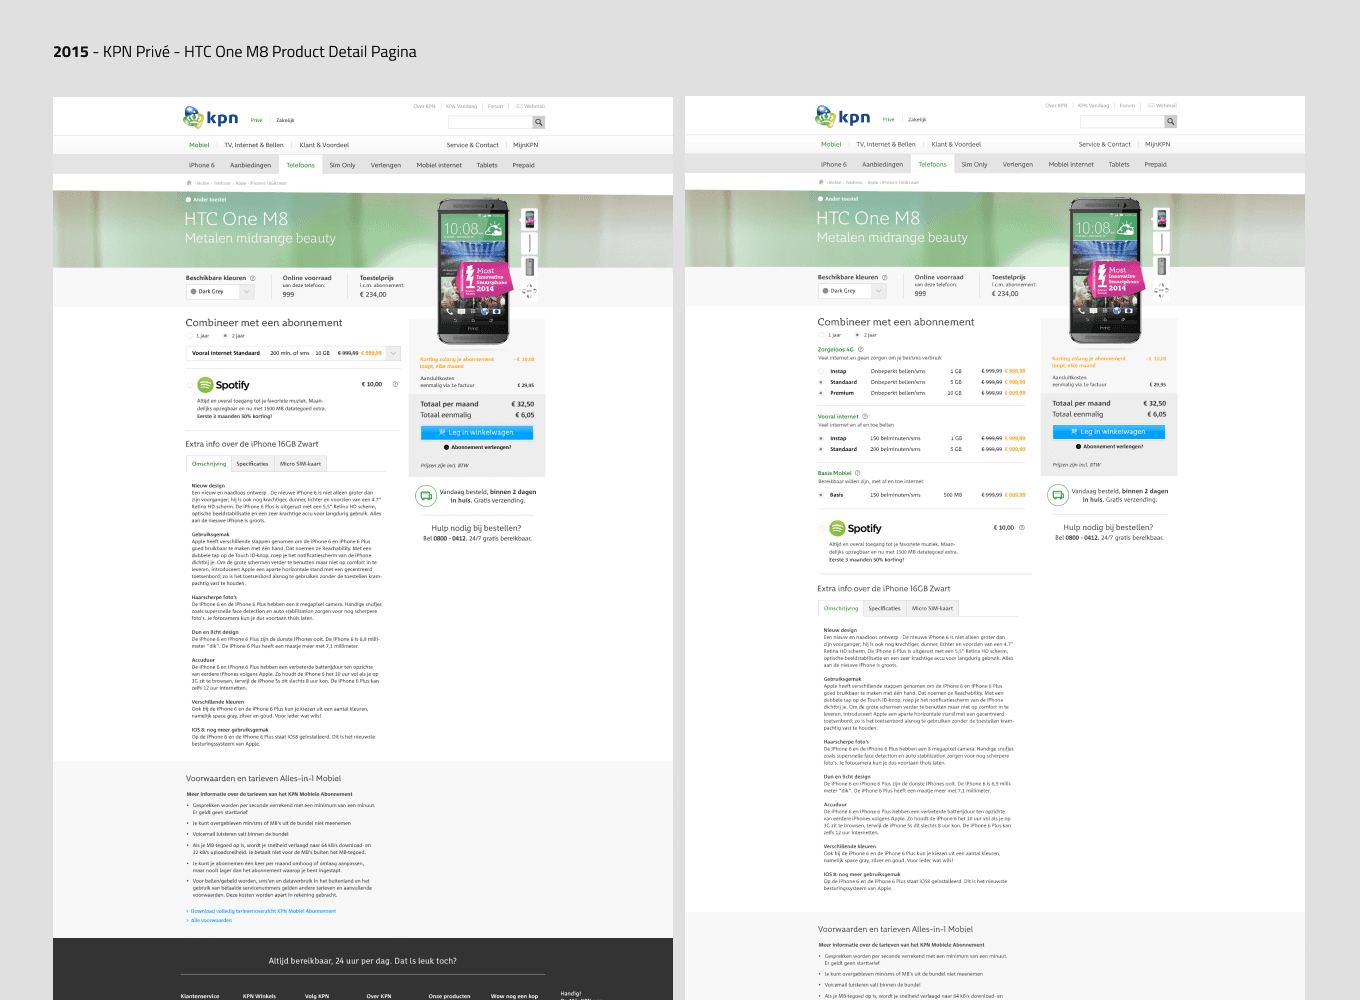Click search input field in right mockup
Viewport: 1360px width, 1000px height.
1122,121
